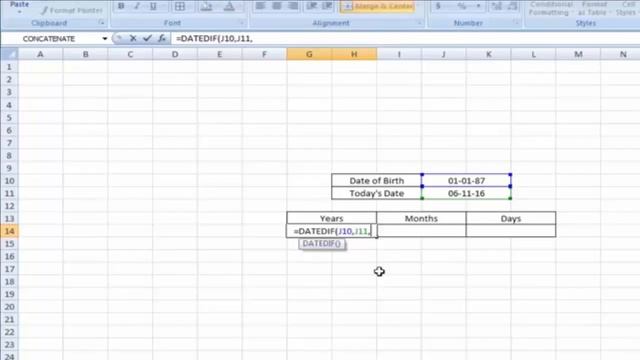
Task: Confirm formula entry with checkmark icon
Action: (x=147, y=38)
